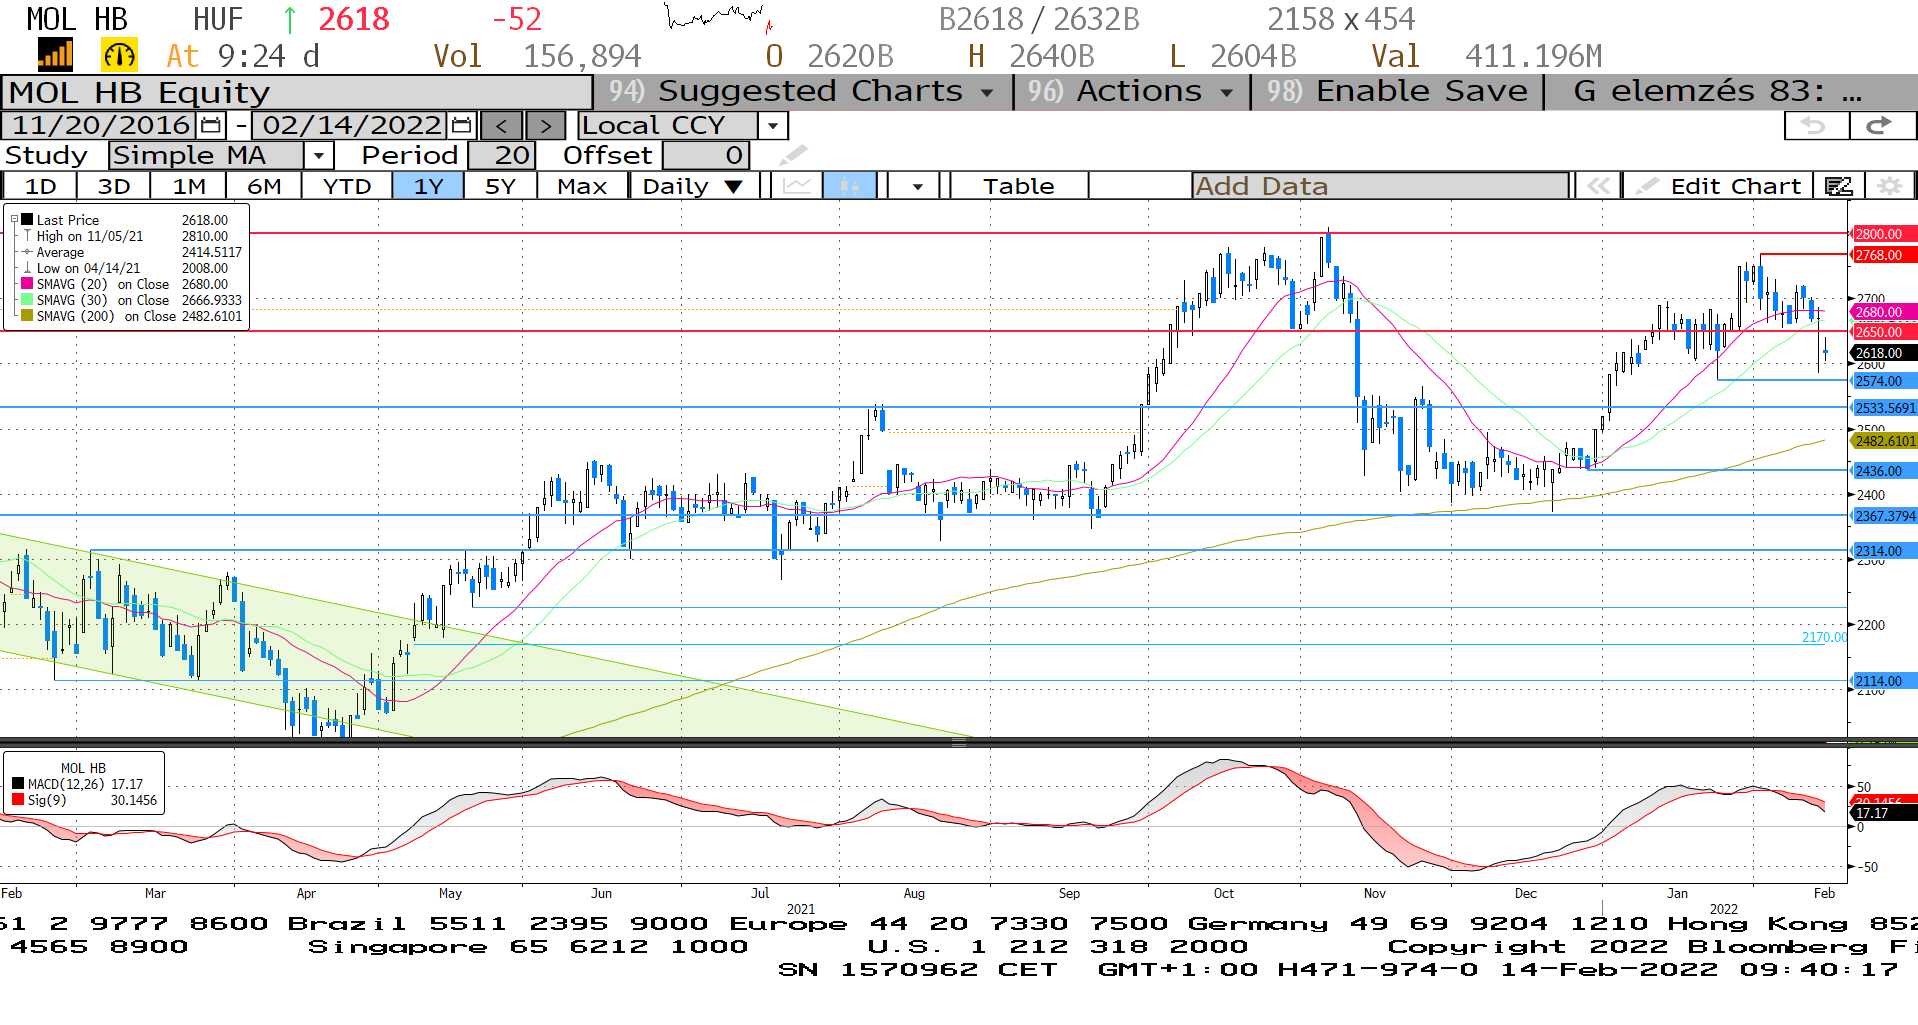Select the Max range tab
1918x1025 pixels.
coord(582,186)
